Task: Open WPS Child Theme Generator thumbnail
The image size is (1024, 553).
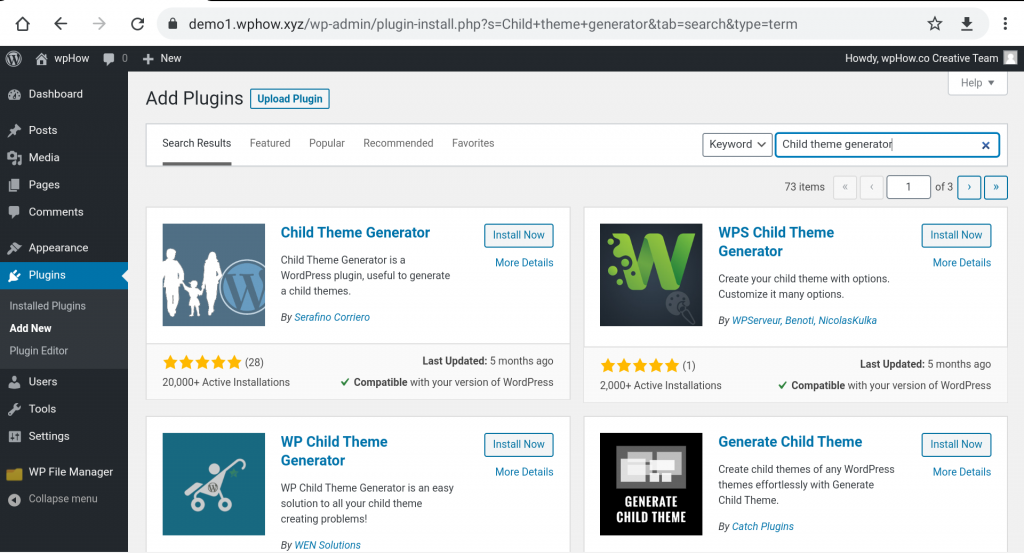Action: [x=651, y=275]
